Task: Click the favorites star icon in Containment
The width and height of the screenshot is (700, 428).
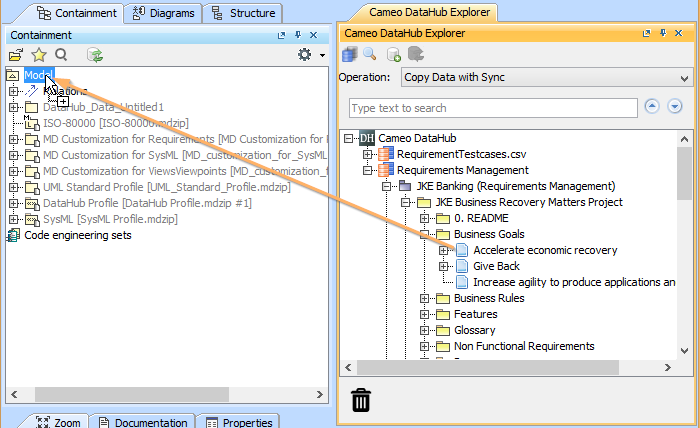Action: click(x=39, y=55)
